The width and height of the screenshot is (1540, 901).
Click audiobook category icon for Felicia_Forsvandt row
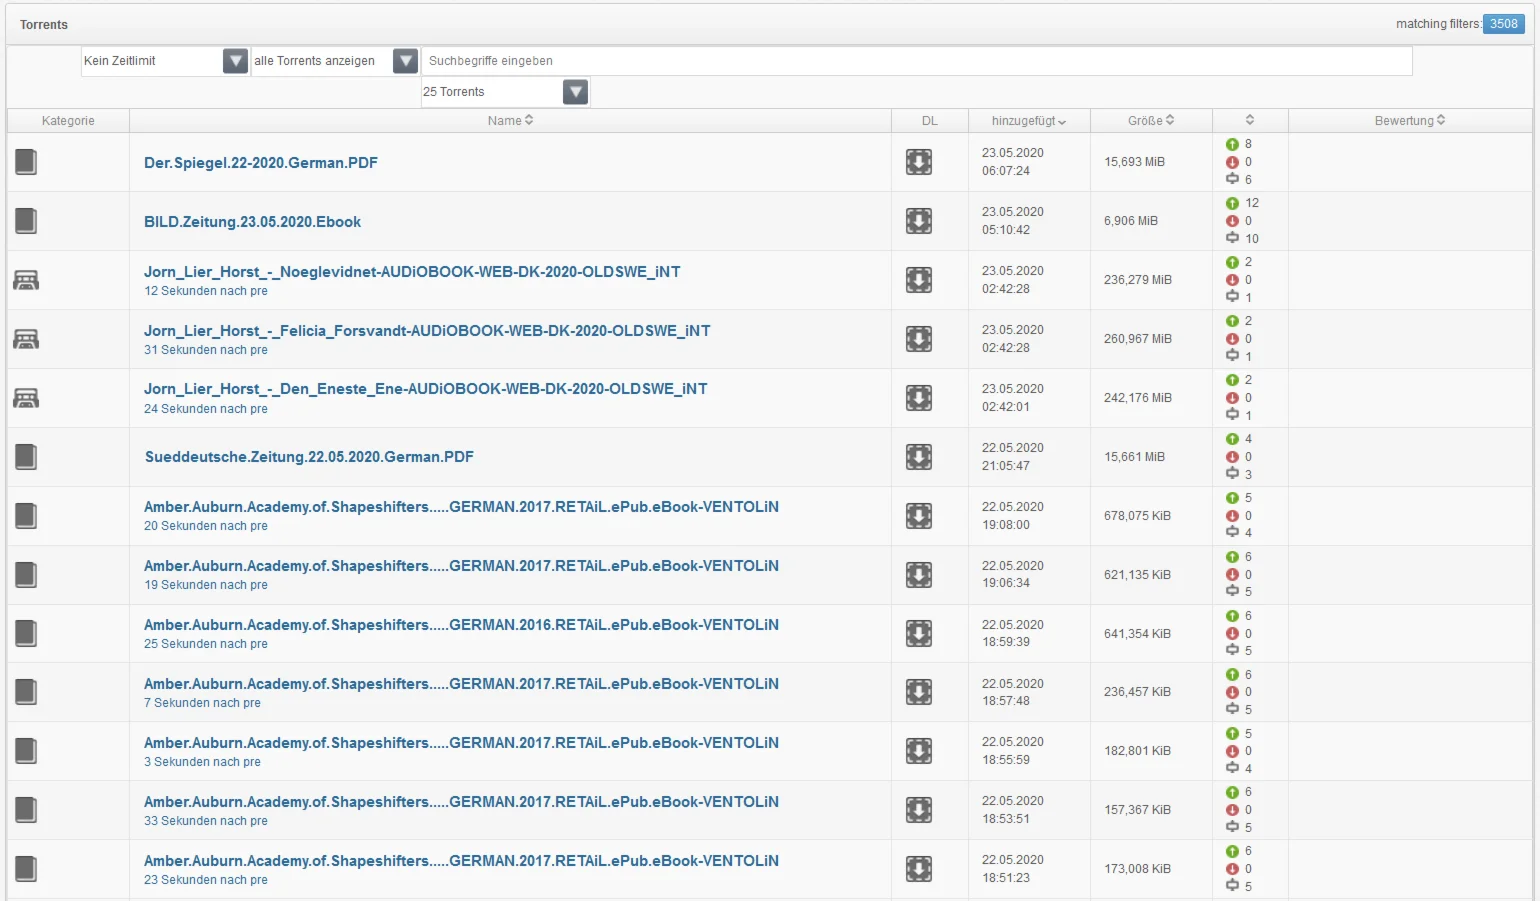(26, 339)
